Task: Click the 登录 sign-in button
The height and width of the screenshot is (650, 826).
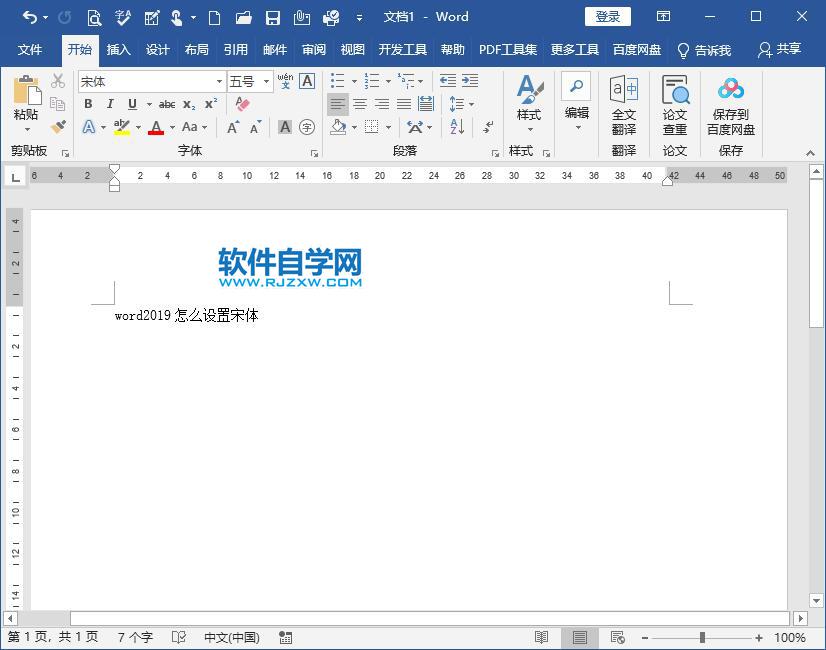Action: [607, 16]
